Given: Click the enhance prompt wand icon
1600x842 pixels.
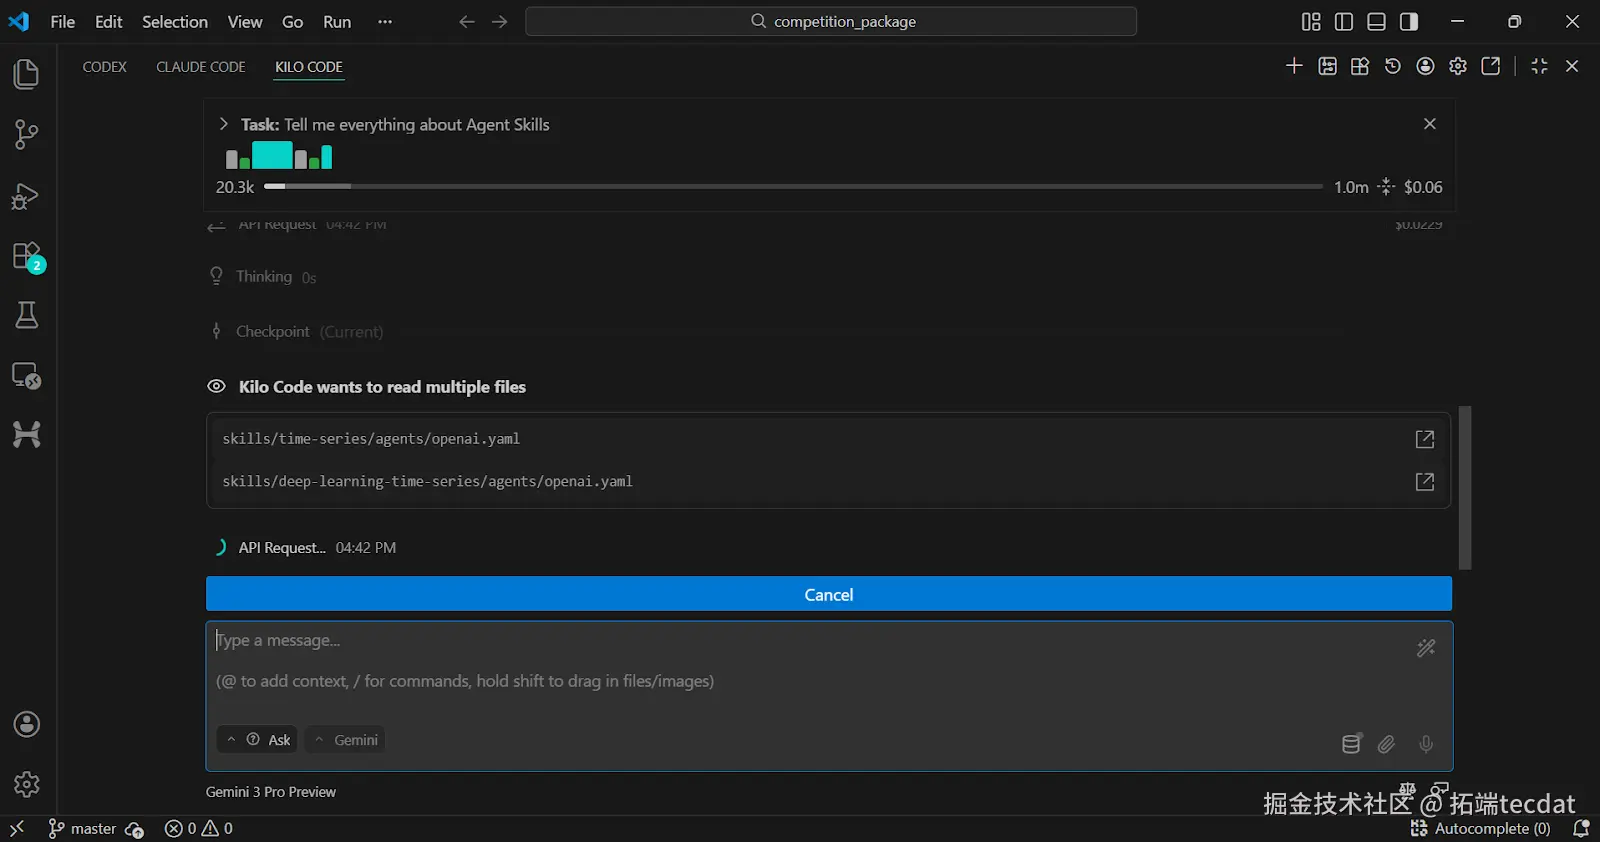Looking at the screenshot, I should coord(1426,648).
